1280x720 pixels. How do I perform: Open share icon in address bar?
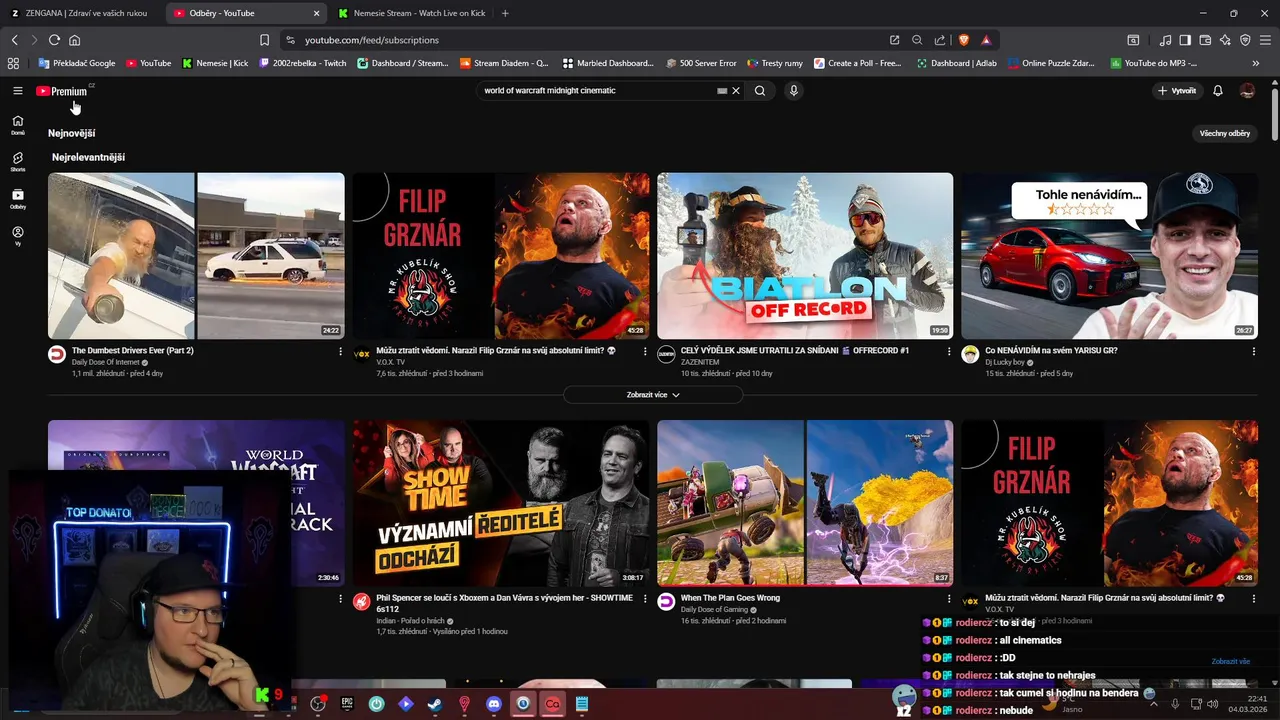pyautogui.click(x=940, y=40)
